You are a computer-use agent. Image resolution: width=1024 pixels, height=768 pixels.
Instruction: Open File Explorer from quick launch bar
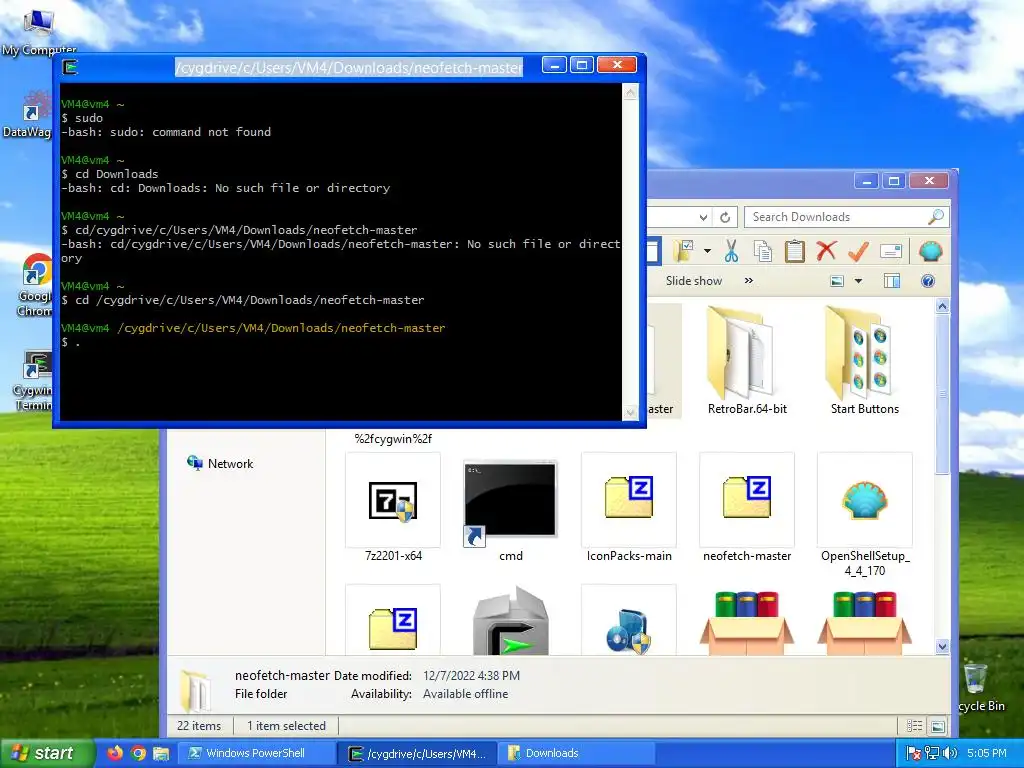[161, 753]
